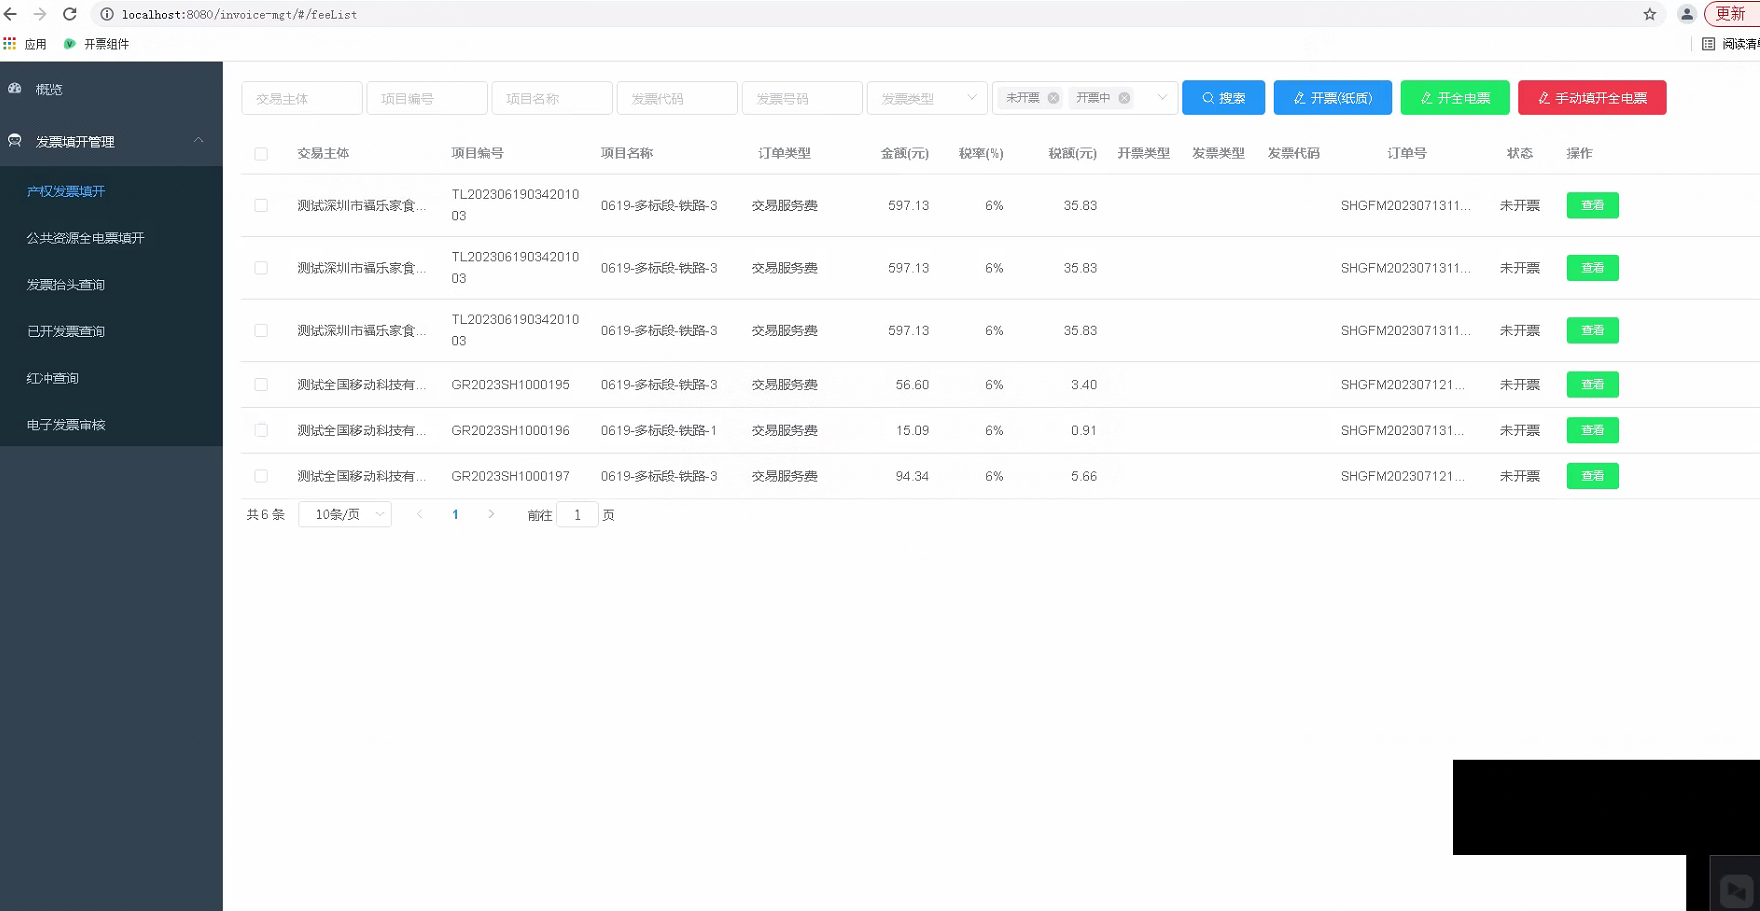
Task: Click the green 开全电票 button
Action: tap(1455, 98)
